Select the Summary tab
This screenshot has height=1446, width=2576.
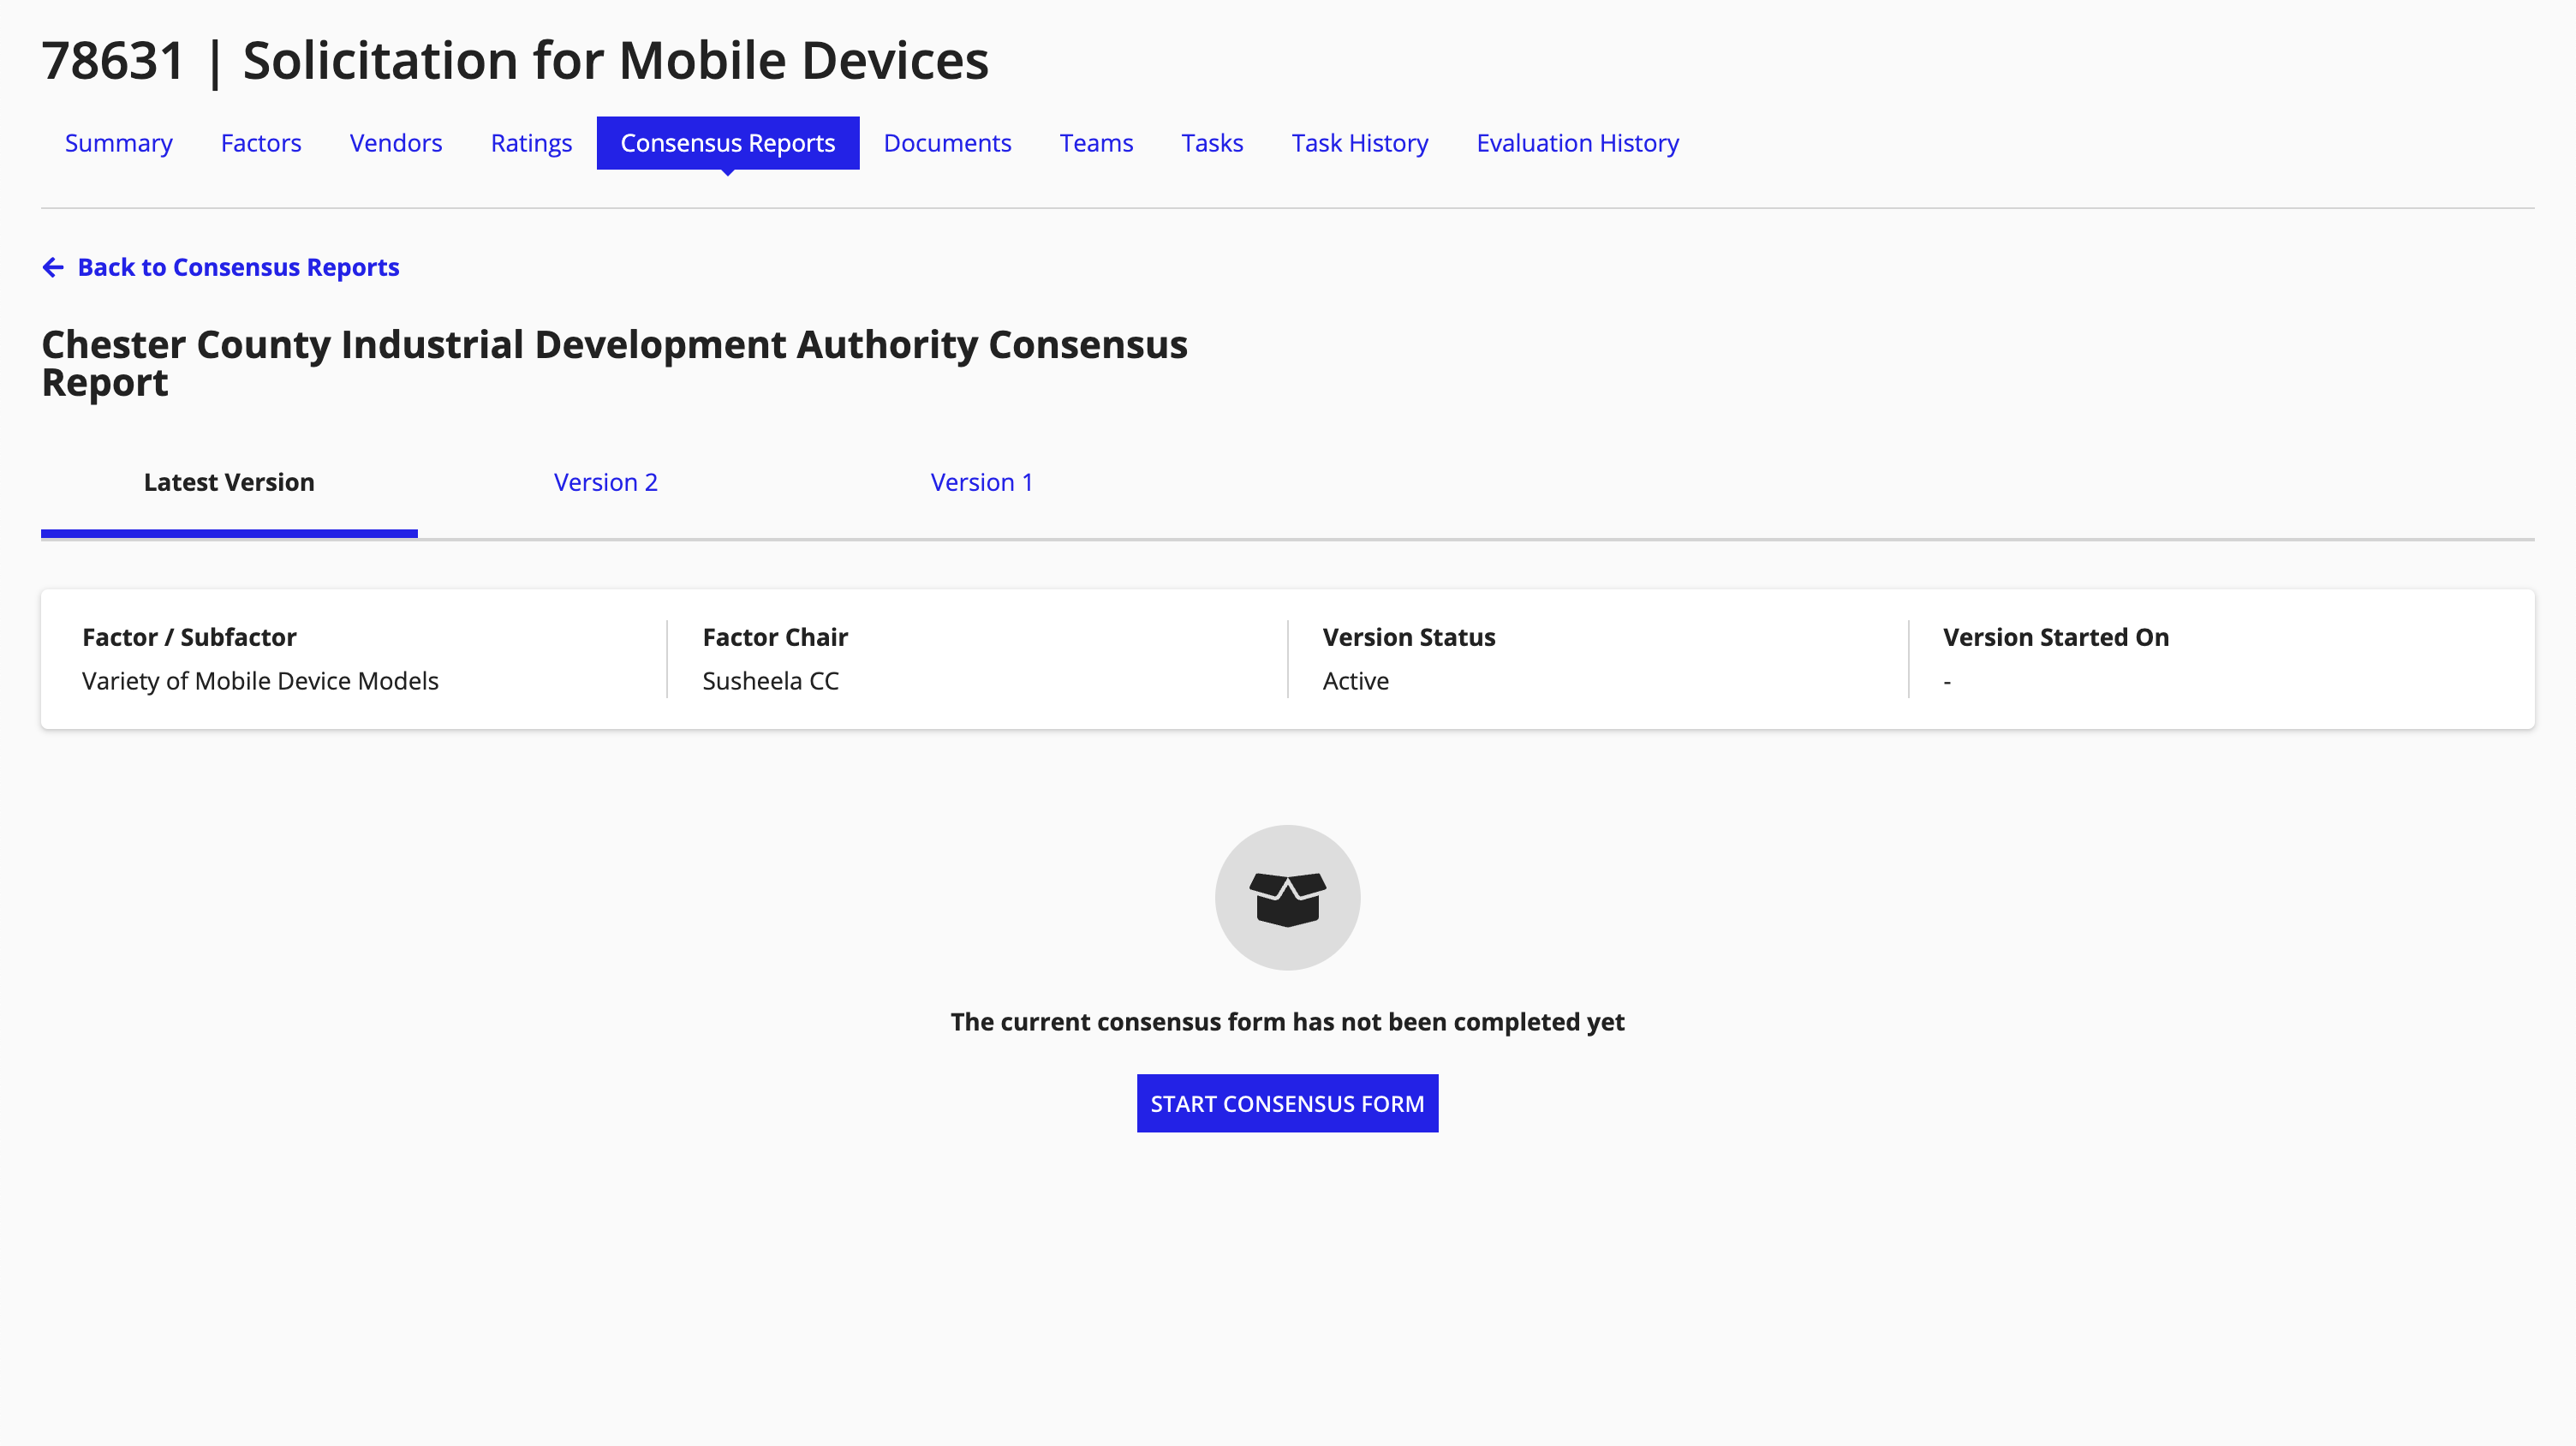(x=118, y=143)
